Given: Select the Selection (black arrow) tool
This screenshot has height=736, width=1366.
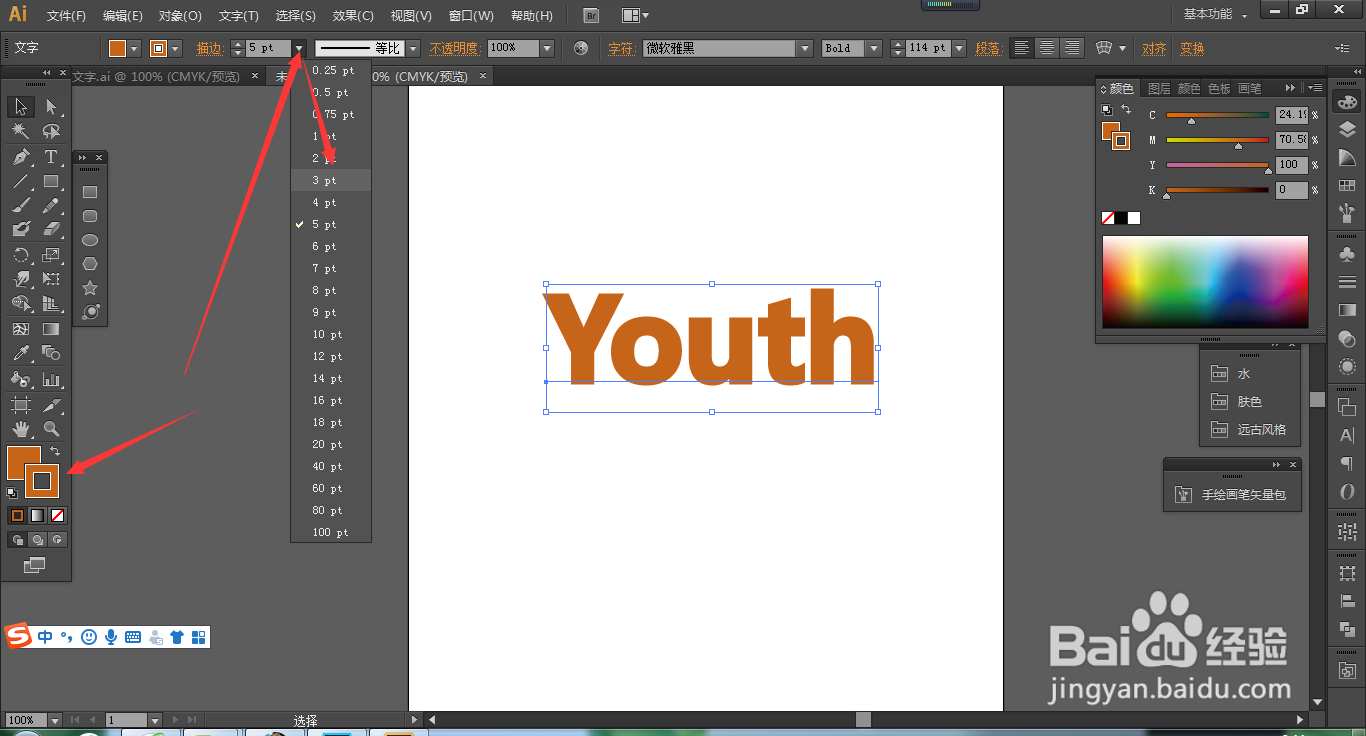Looking at the screenshot, I should click(21, 107).
